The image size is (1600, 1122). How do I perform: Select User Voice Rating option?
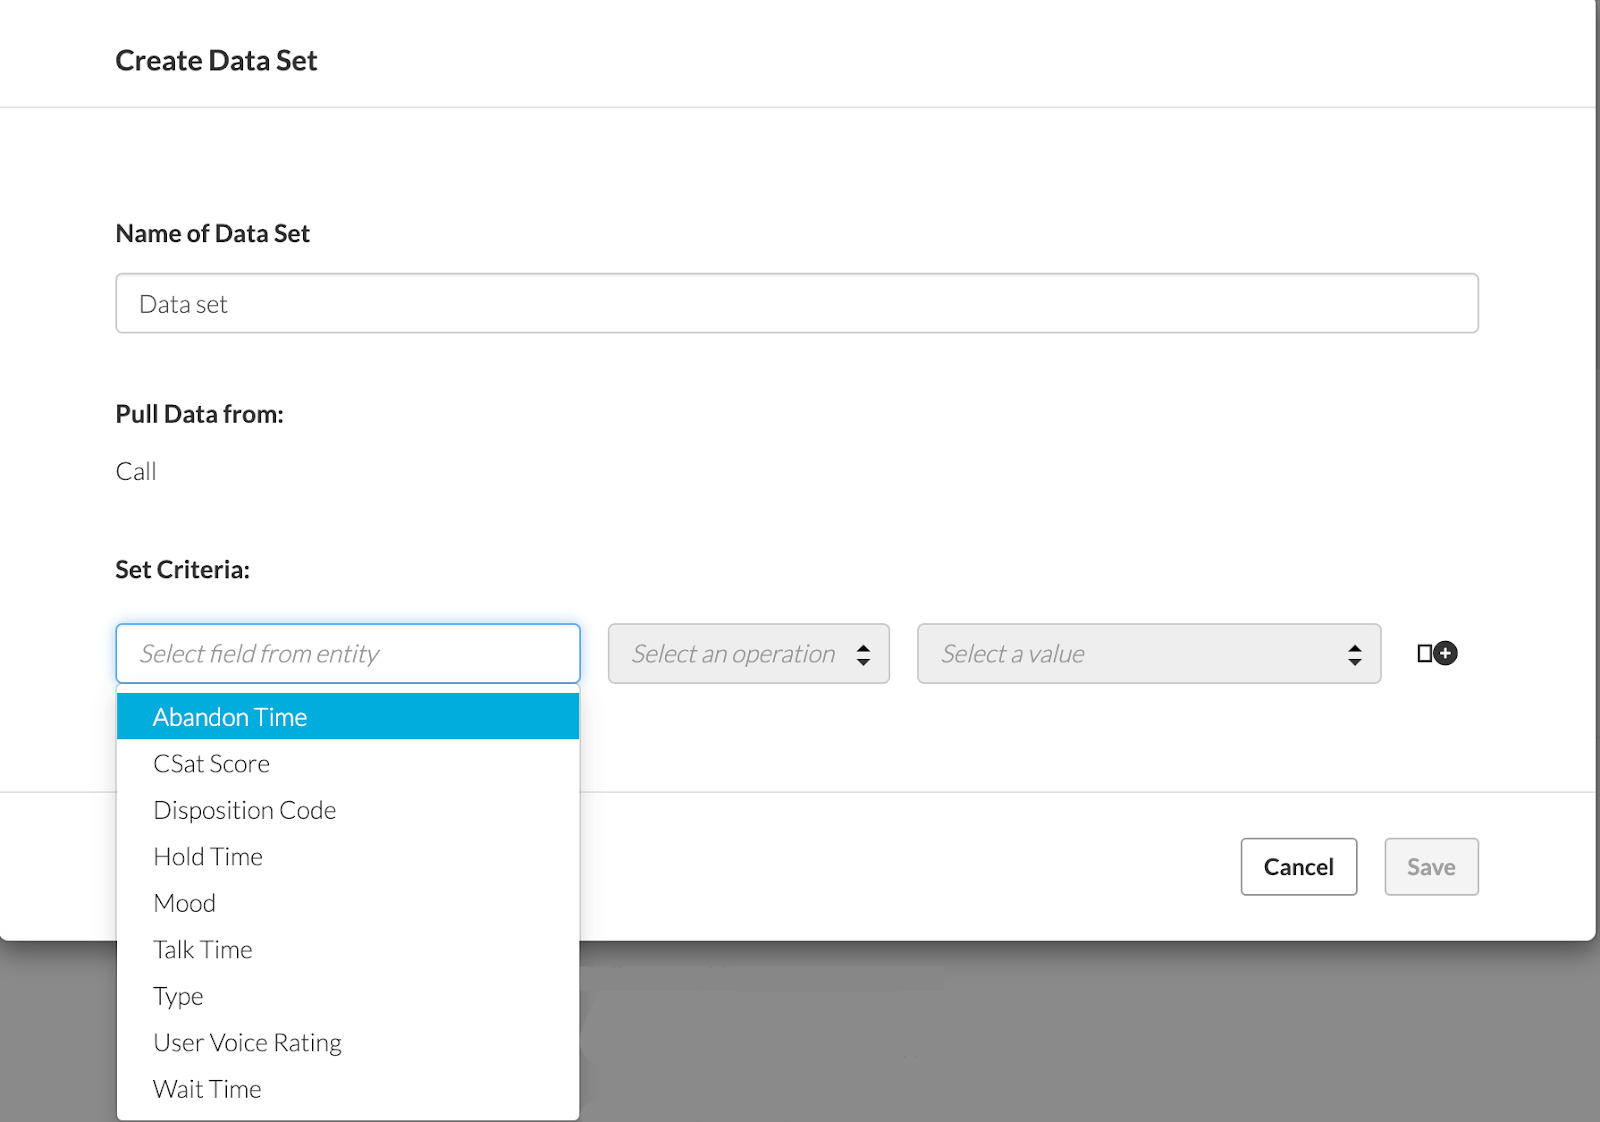point(348,1043)
